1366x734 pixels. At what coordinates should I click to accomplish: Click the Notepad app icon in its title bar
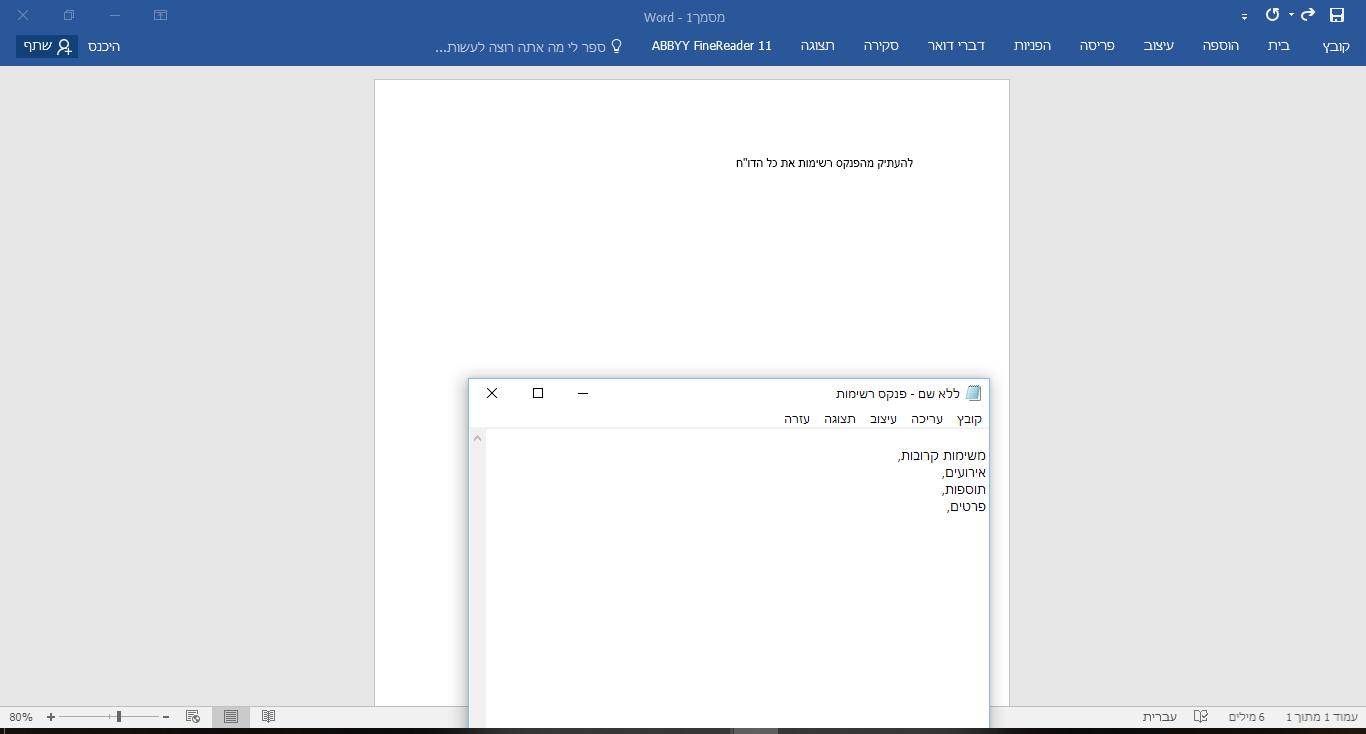(974, 393)
